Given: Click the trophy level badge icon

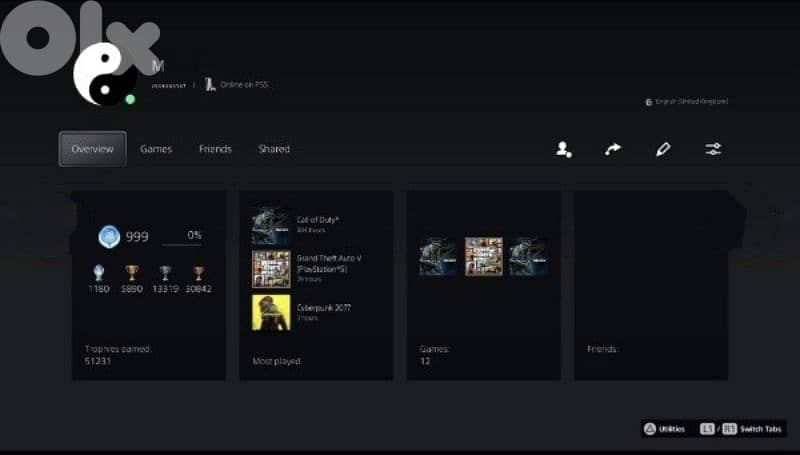Looking at the screenshot, I should [x=109, y=237].
